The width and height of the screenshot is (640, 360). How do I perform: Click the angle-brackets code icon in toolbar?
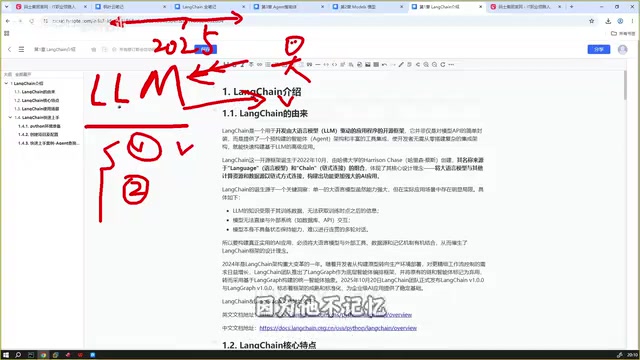coord(335,64)
